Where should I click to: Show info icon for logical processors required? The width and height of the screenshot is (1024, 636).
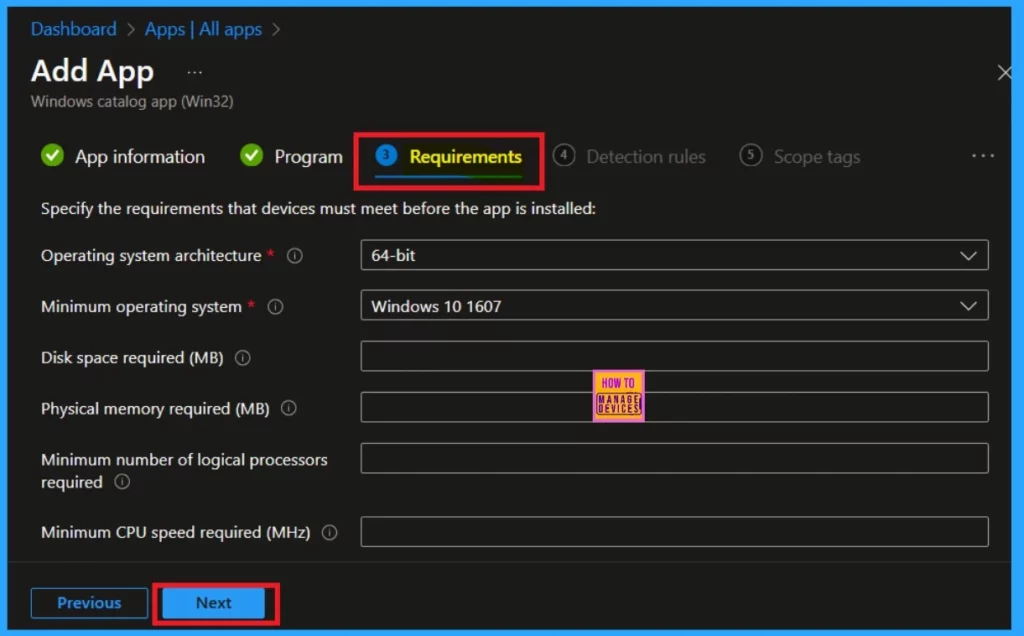click(x=122, y=482)
